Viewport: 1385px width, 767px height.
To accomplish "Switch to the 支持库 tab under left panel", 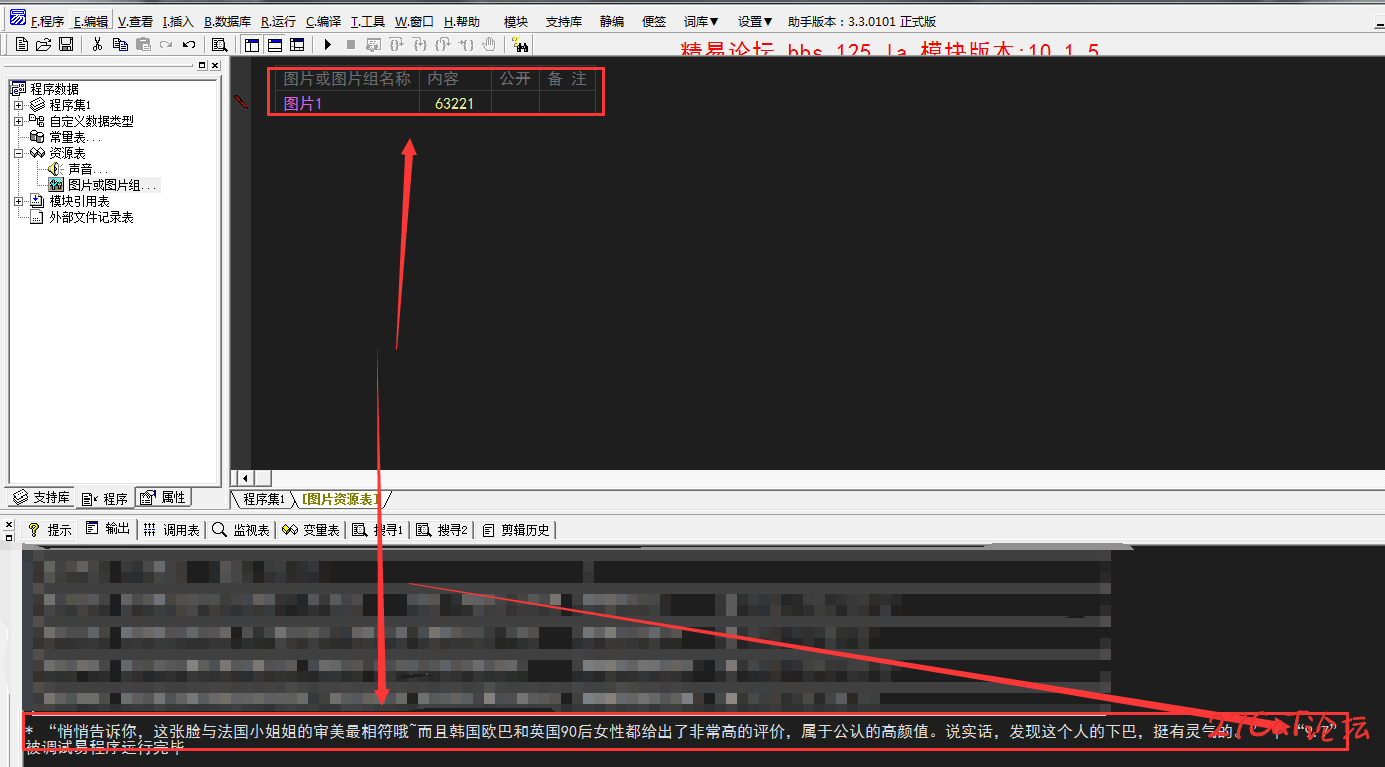I will (41, 498).
